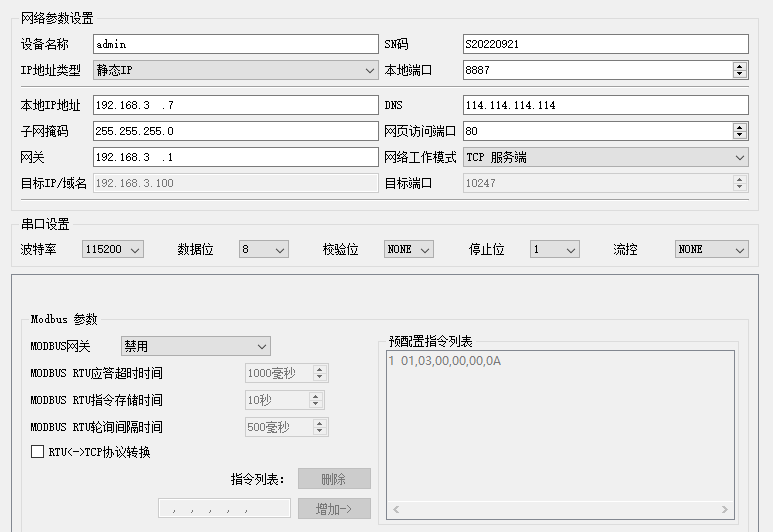Click the SN码 text field
The image size is (773, 532).
pos(605,44)
